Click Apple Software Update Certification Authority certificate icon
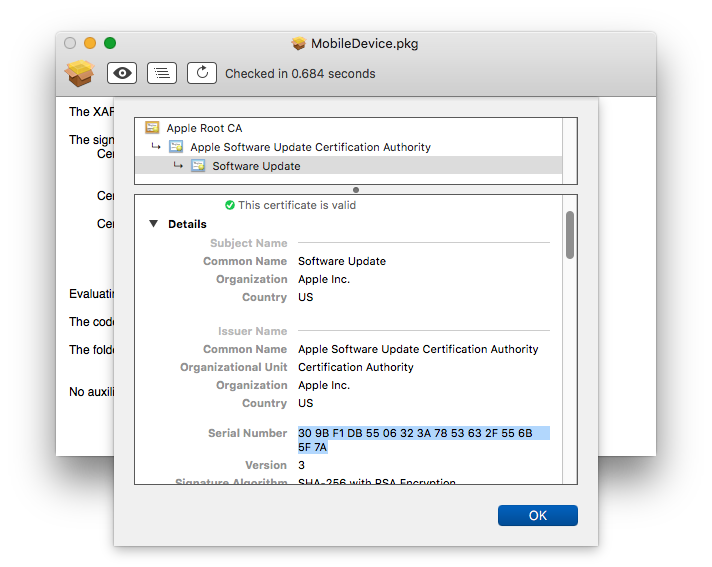This screenshot has width=712, height=567. click(176, 147)
